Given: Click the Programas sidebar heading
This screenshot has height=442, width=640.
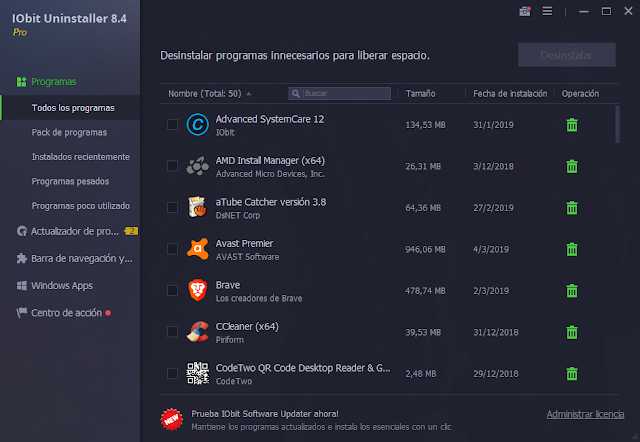Looking at the screenshot, I should (53, 82).
